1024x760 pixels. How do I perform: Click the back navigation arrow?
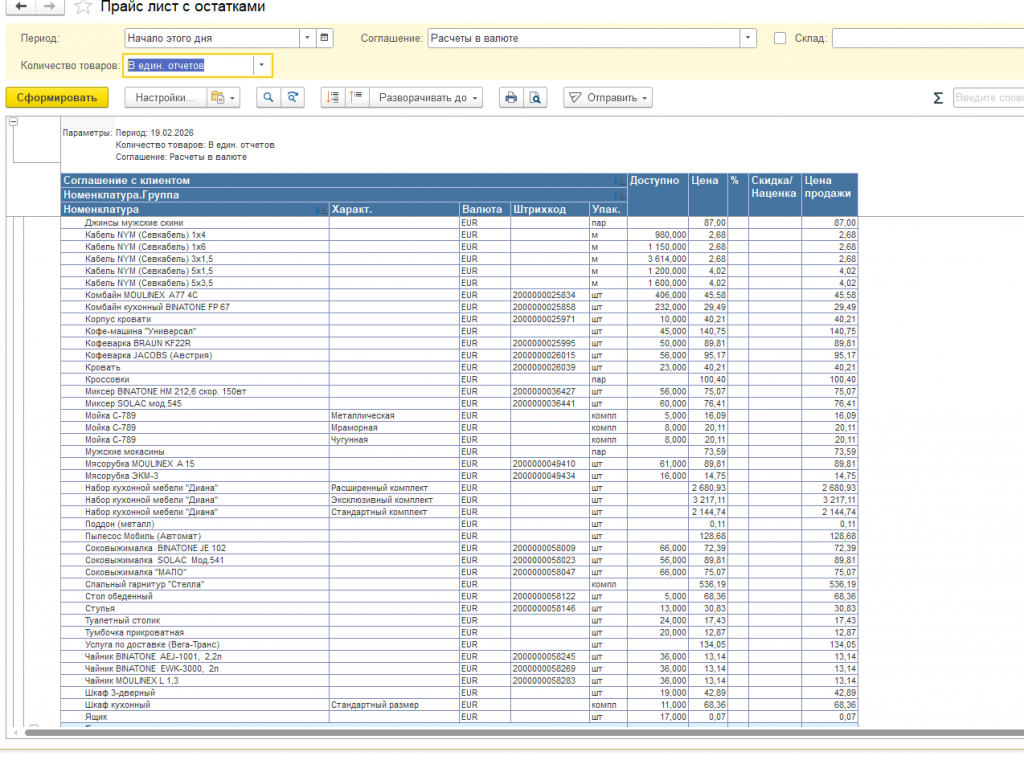[x=20, y=7]
